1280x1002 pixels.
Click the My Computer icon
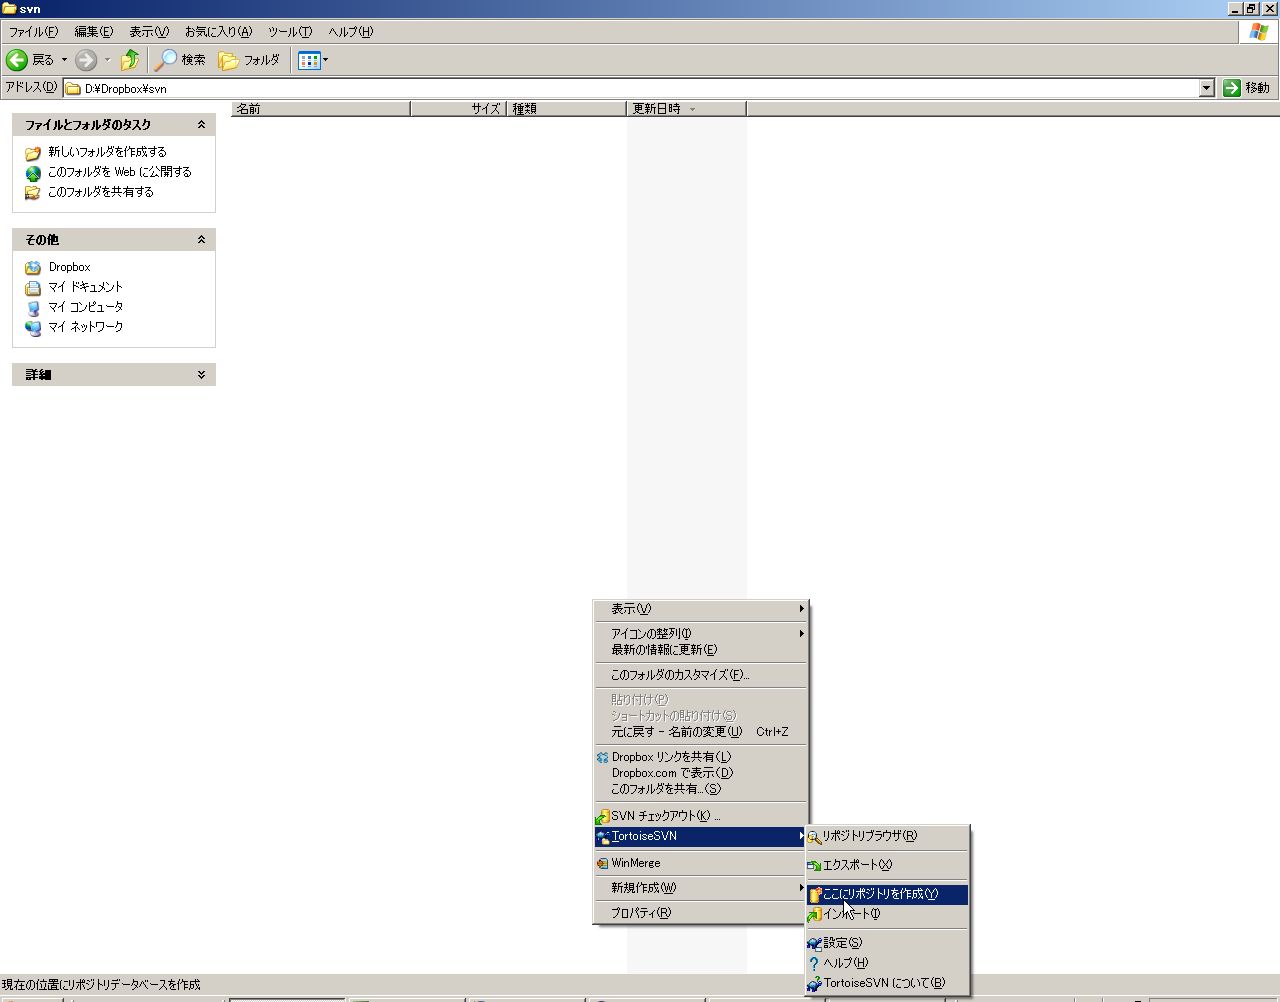33,308
